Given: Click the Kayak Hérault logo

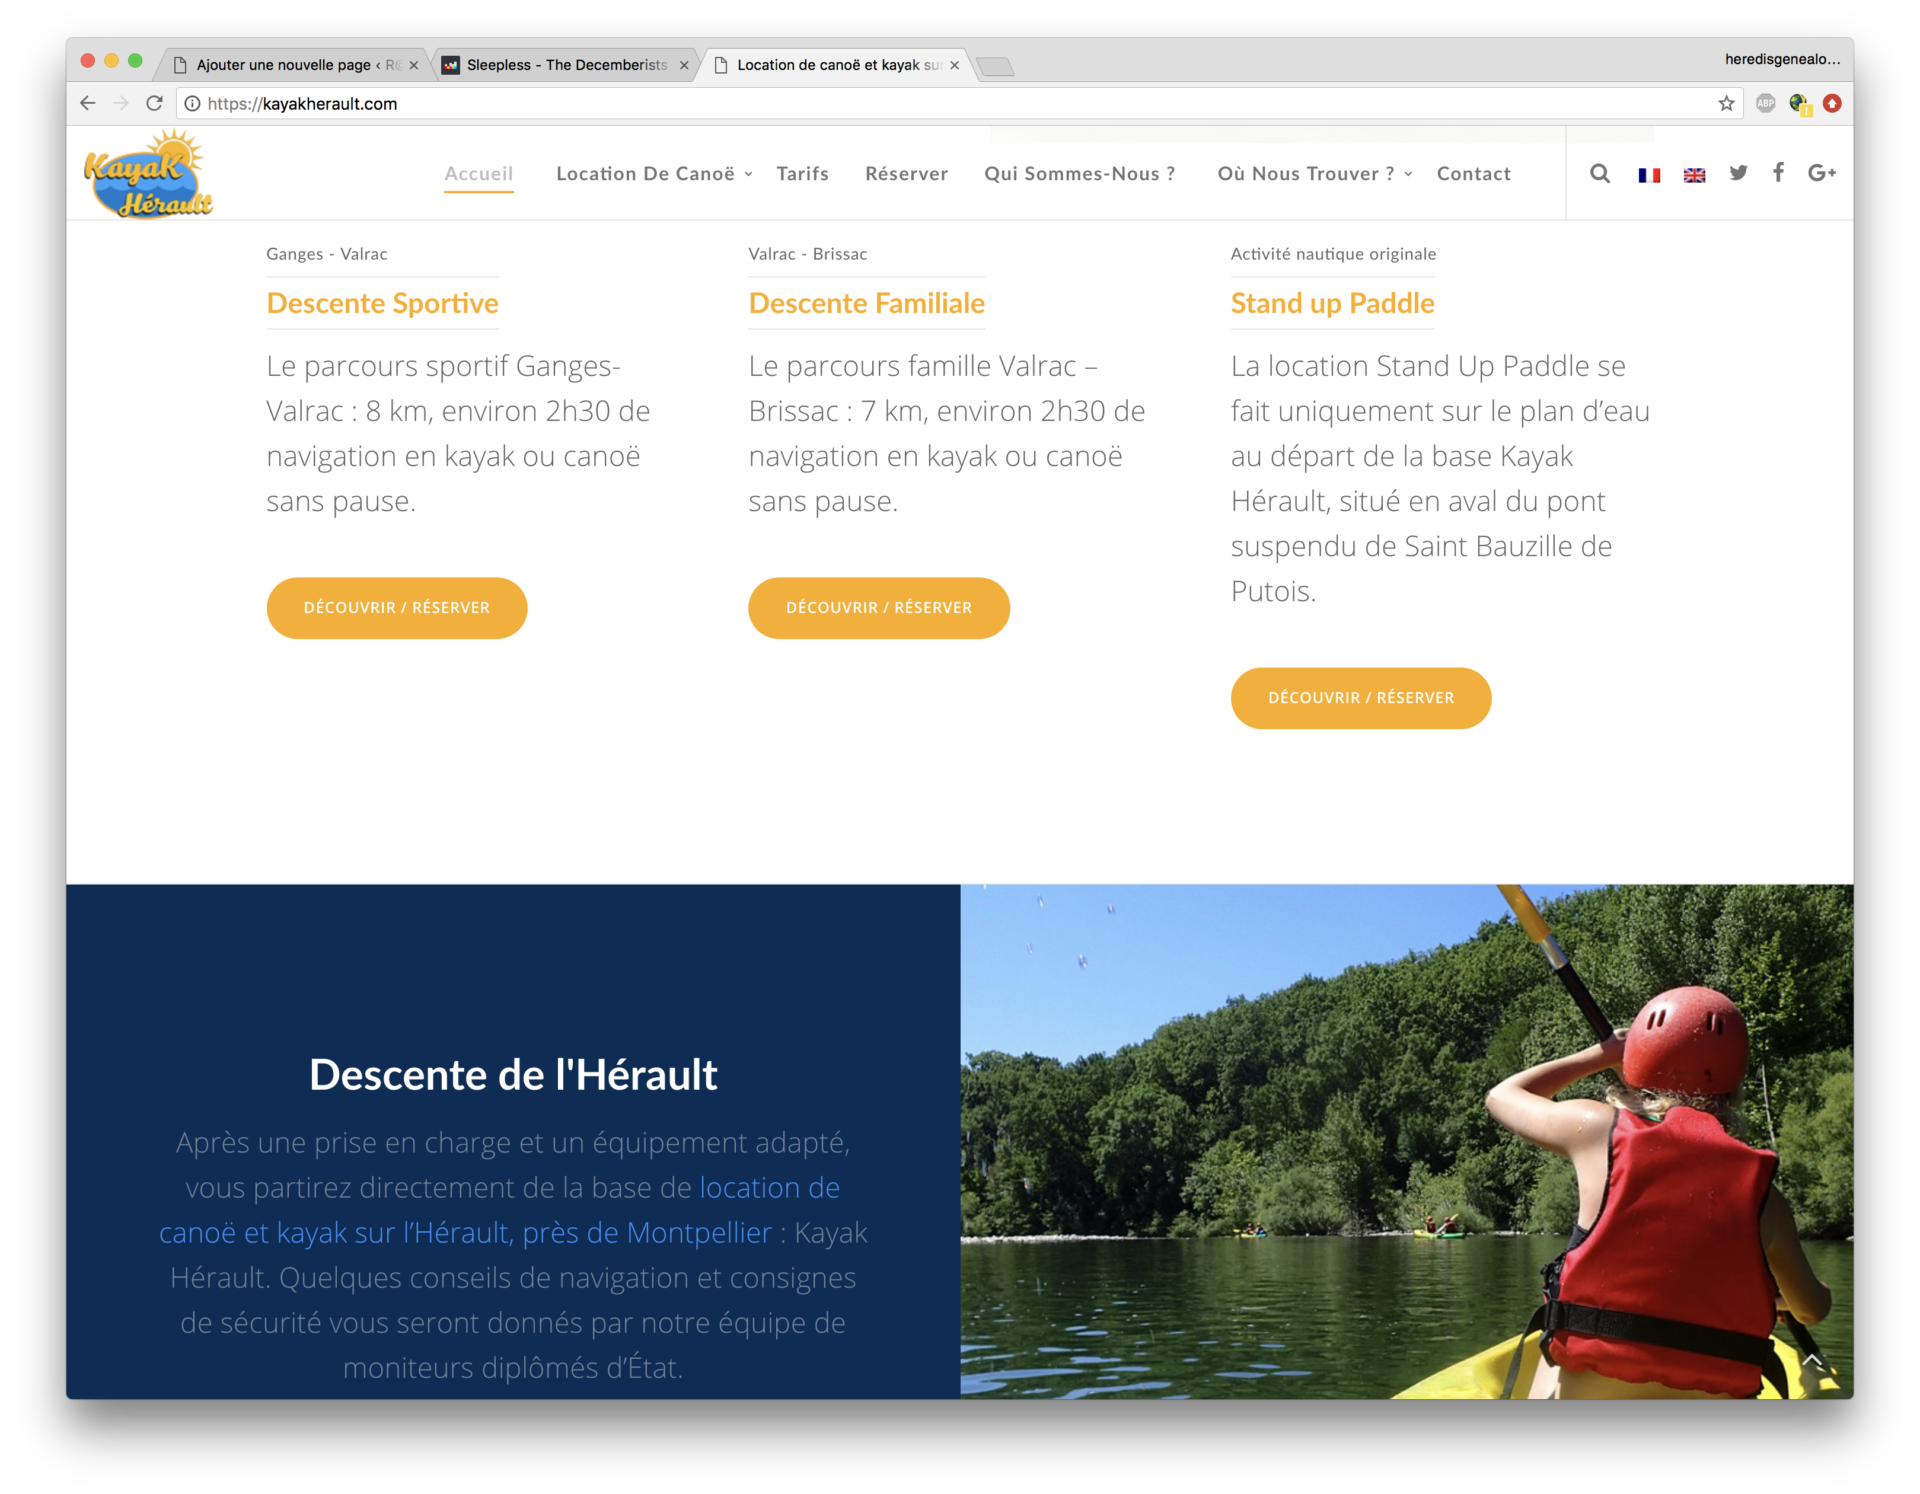Looking at the screenshot, I should (x=148, y=173).
